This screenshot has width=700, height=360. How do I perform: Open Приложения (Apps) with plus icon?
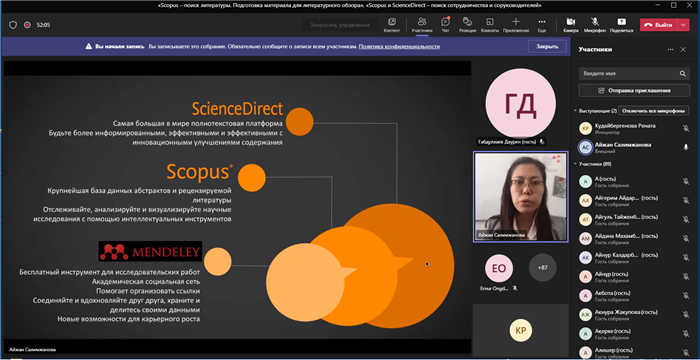pos(516,25)
